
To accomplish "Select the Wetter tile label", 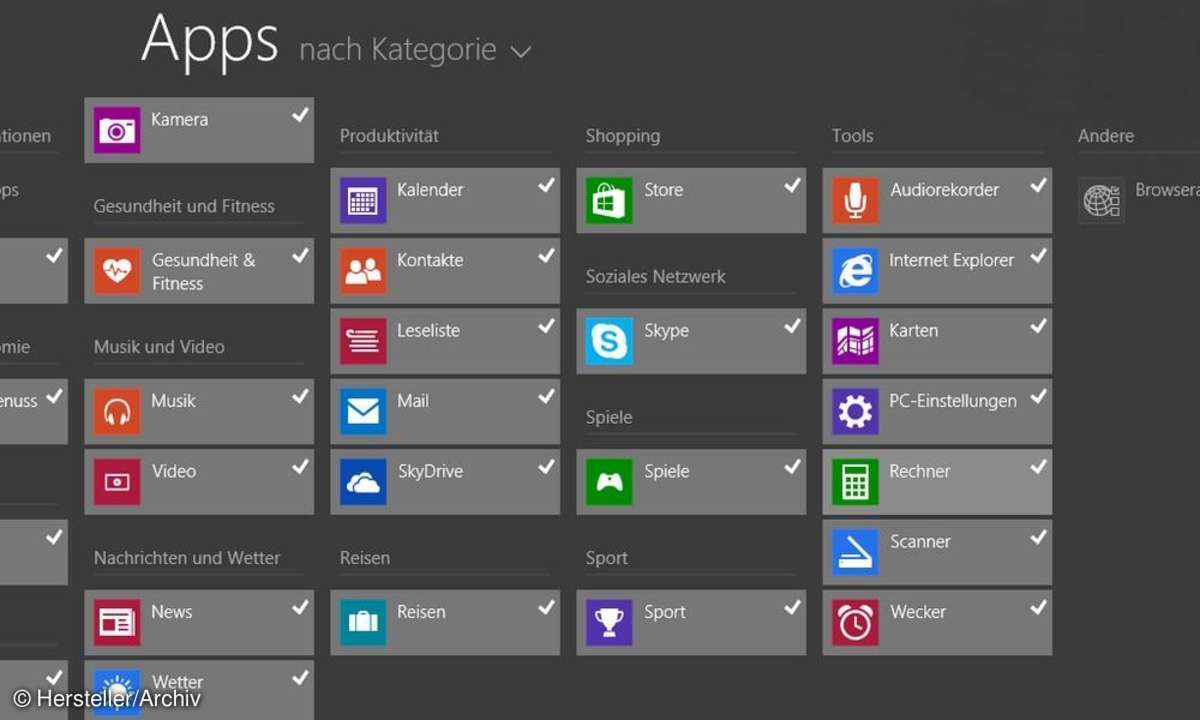I will (x=178, y=683).
